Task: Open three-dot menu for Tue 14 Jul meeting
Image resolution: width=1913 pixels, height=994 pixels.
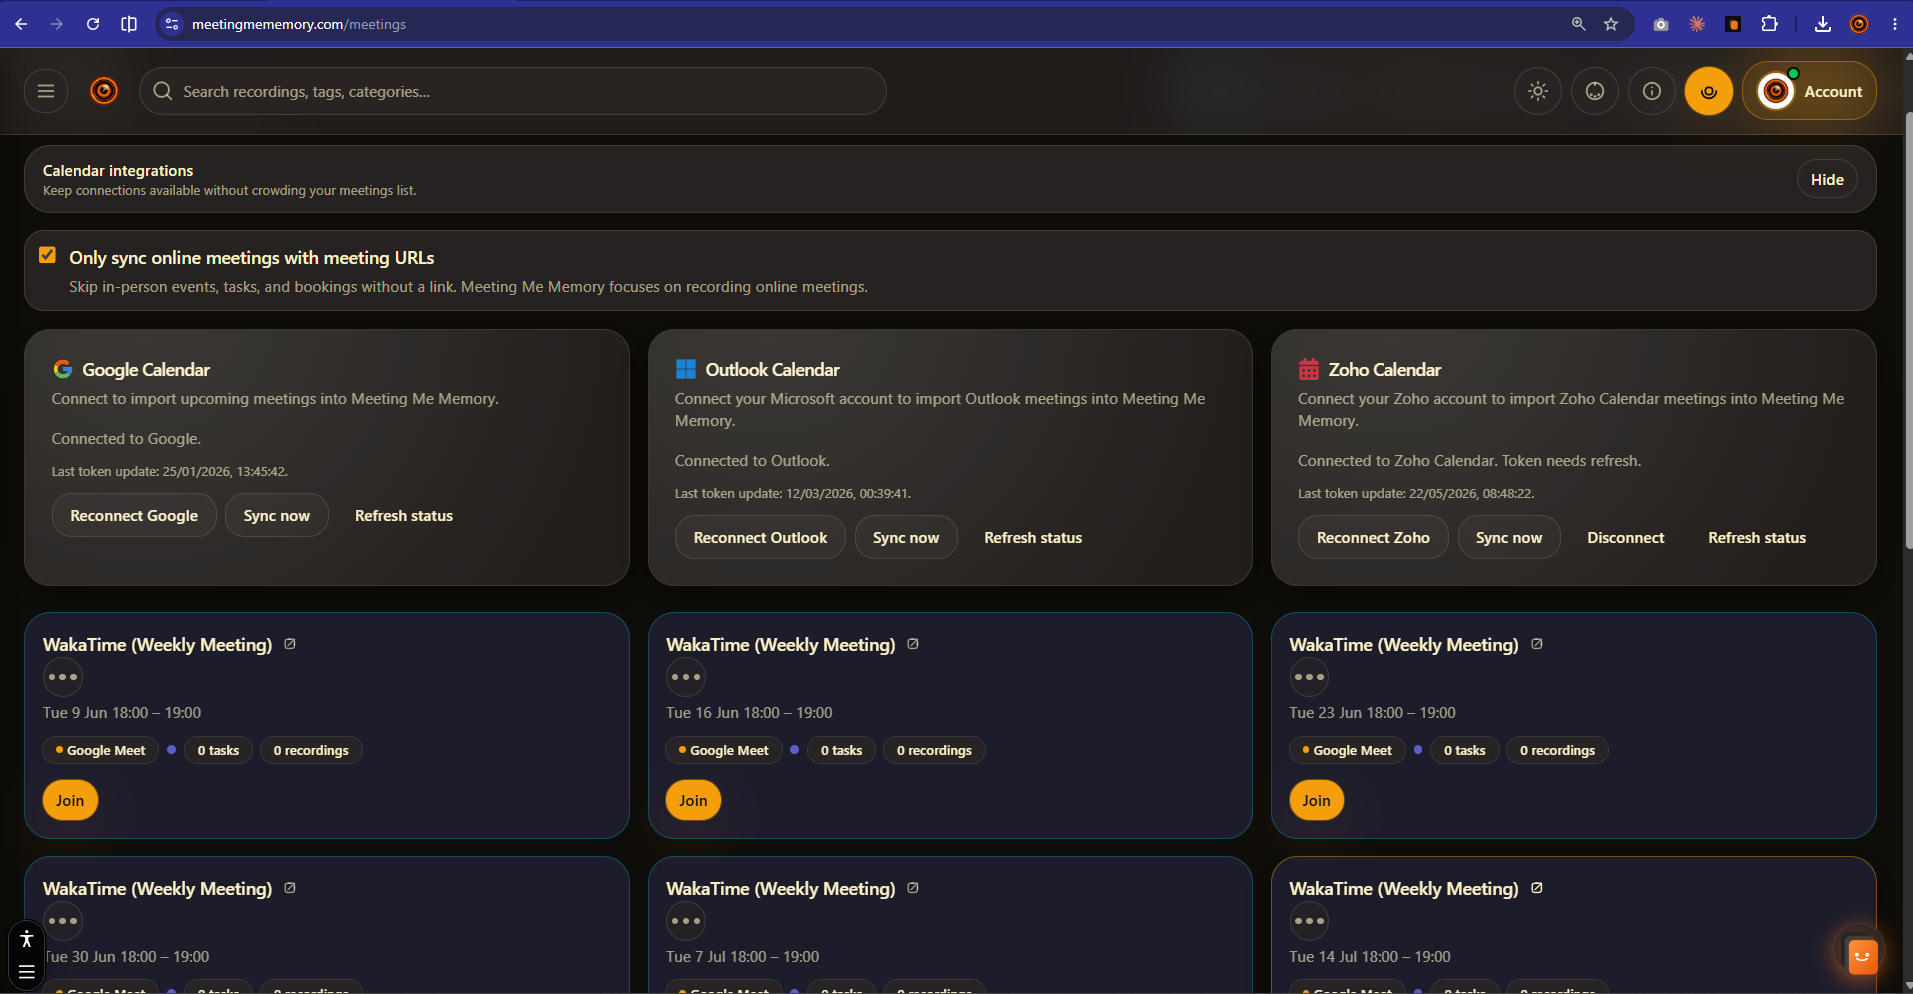Action: (1309, 921)
